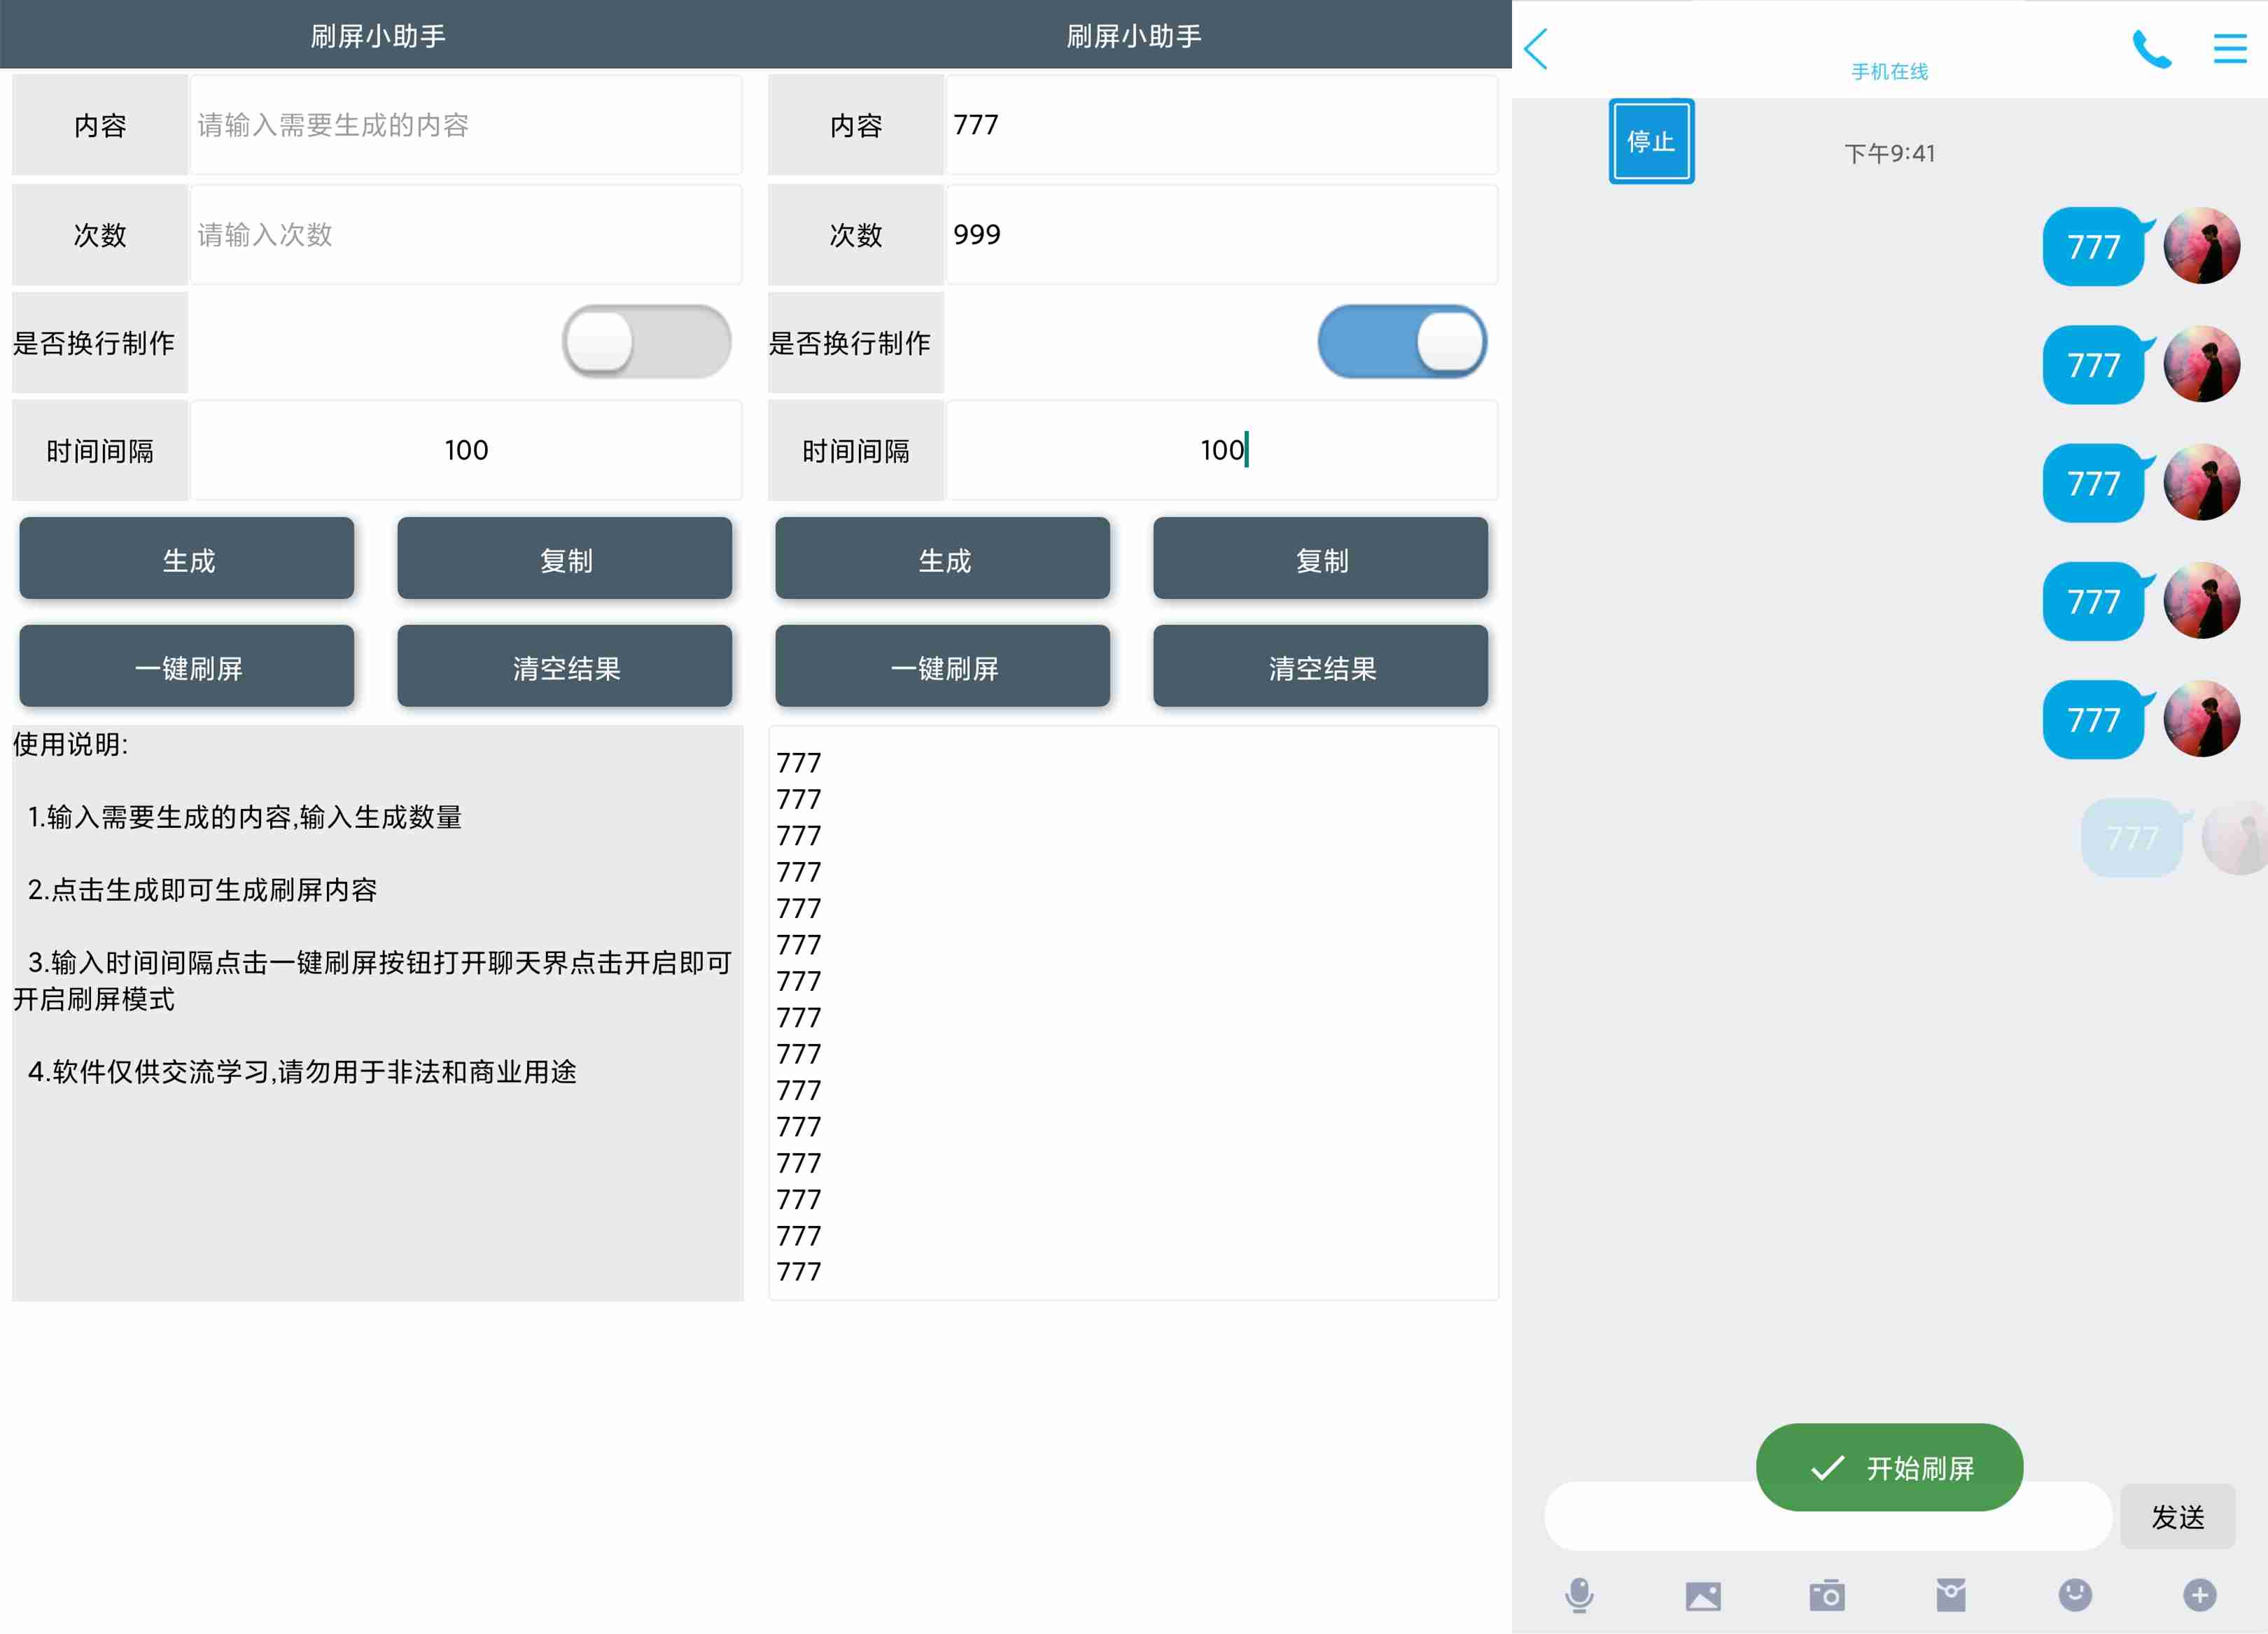Tap the green 开始刷屏 button
The image size is (2268, 1634).
tap(1889, 1467)
